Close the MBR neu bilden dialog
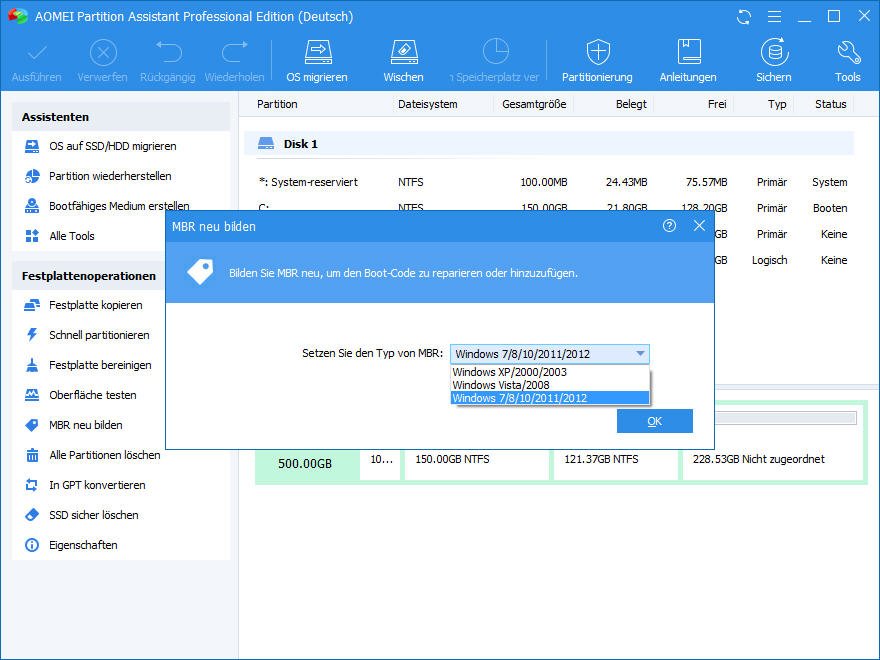Viewport: 880px width, 660px height. point(699,226)
